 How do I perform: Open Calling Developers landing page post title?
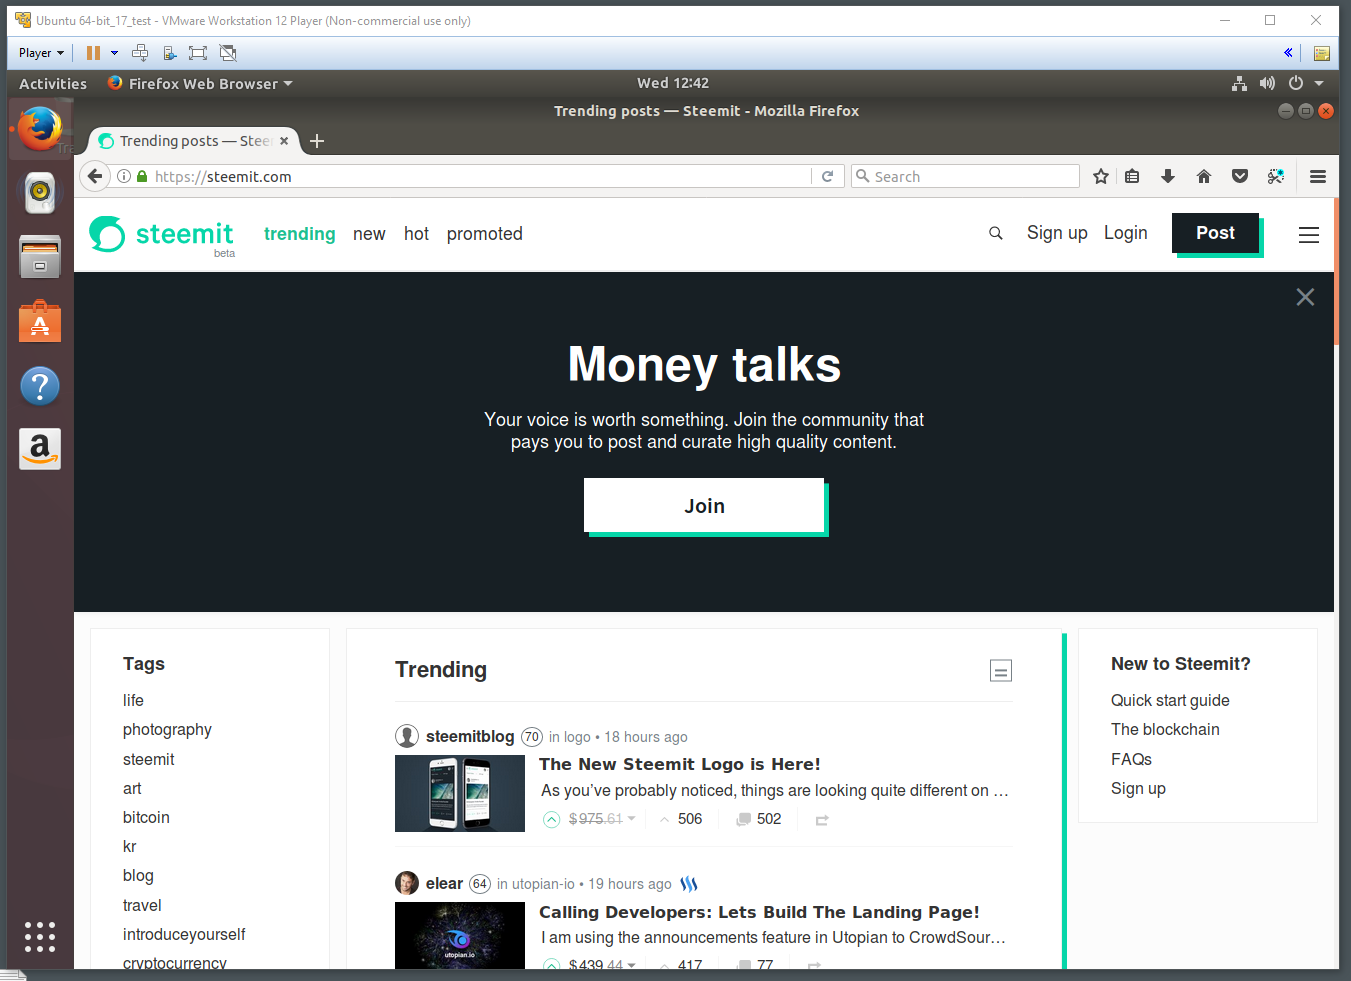click(759, 912)
